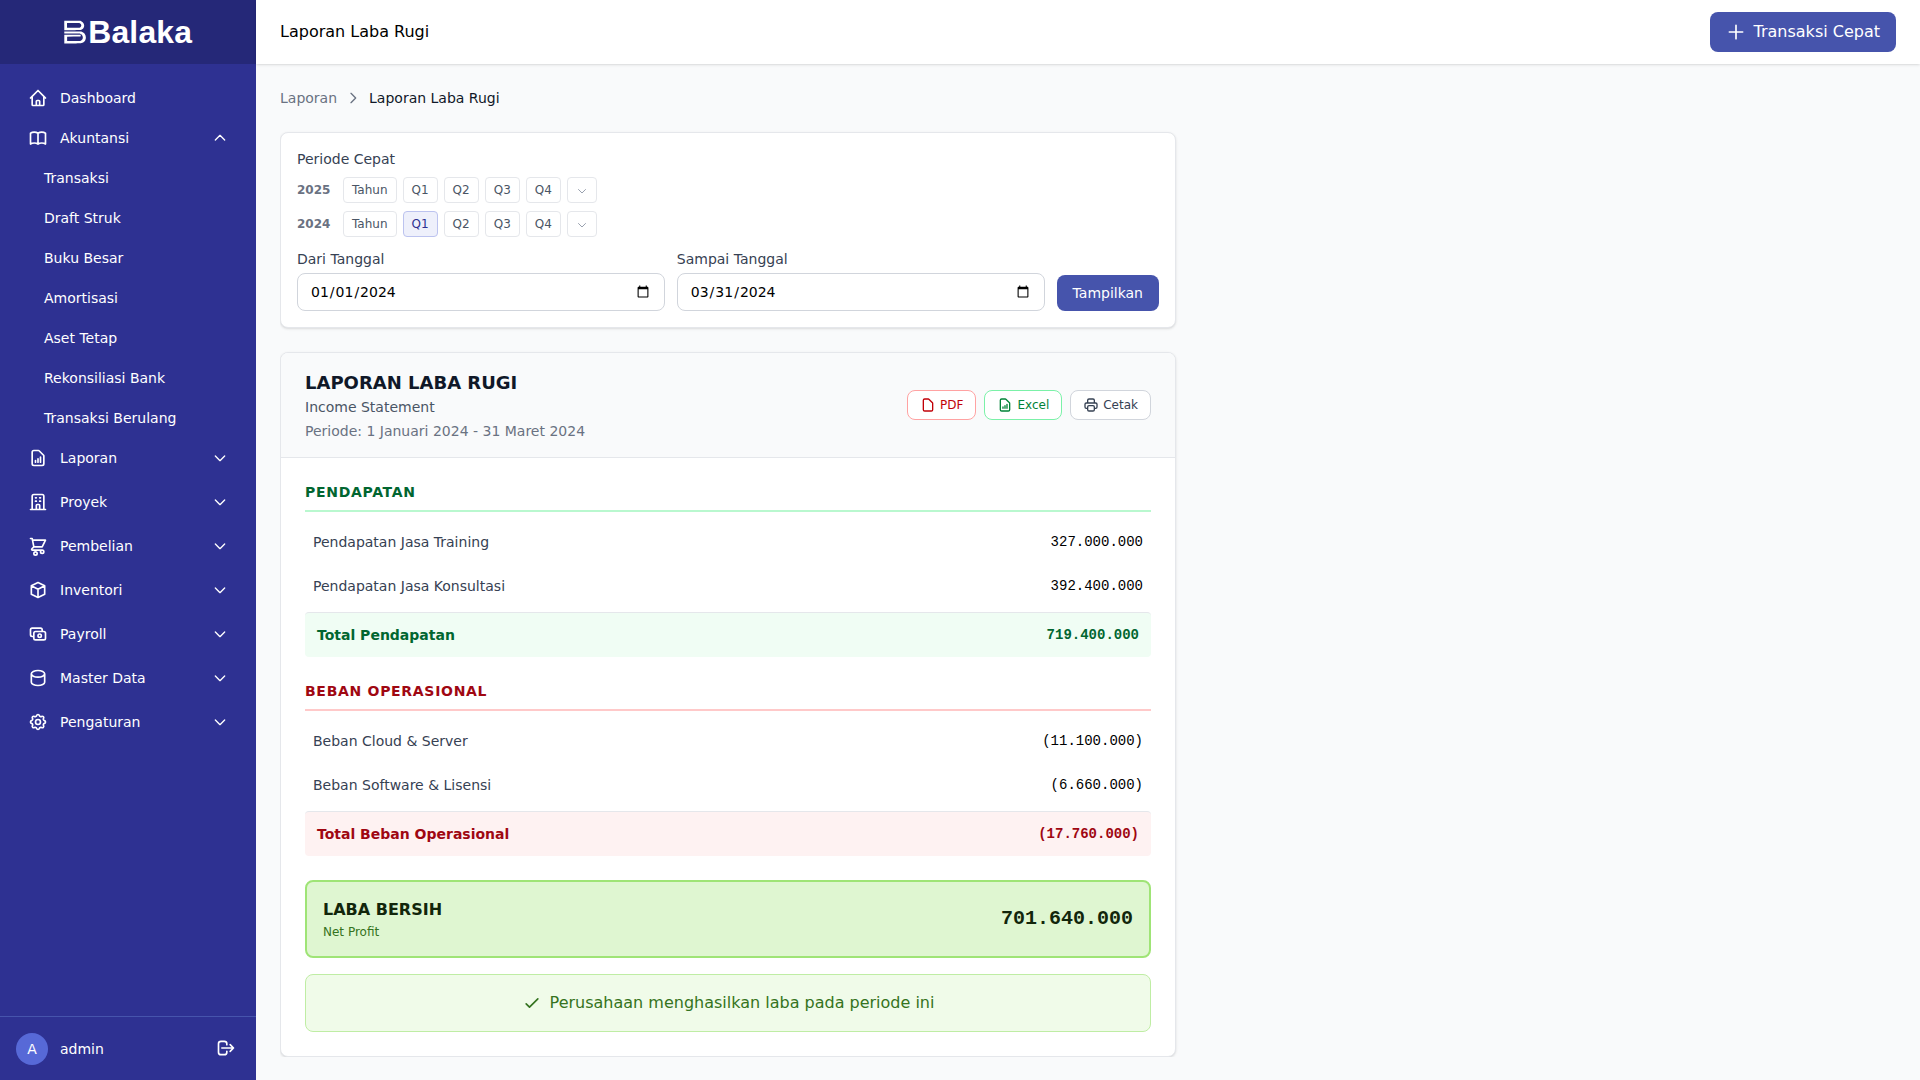
Task: Go to Rekonsiliasi Bank page
Action: click(104, 378)
